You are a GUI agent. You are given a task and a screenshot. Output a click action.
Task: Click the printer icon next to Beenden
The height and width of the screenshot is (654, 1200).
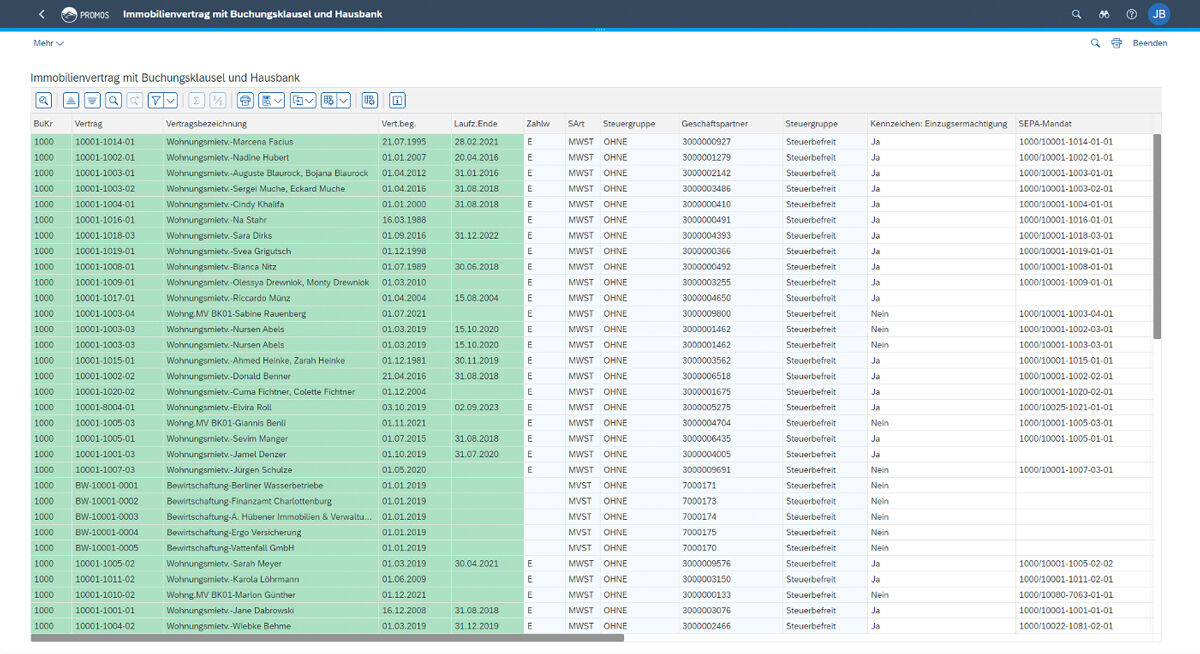[1116, 43]
